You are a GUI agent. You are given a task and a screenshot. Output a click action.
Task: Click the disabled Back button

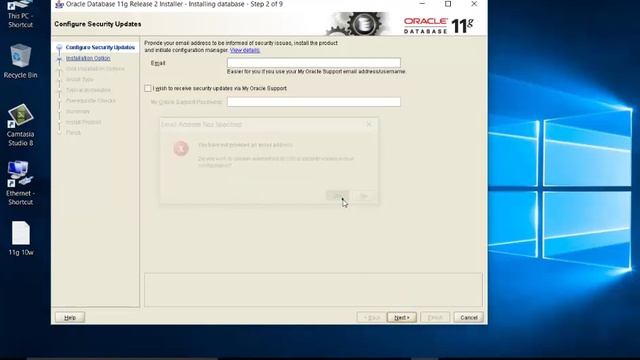click(x=371, y=317)
